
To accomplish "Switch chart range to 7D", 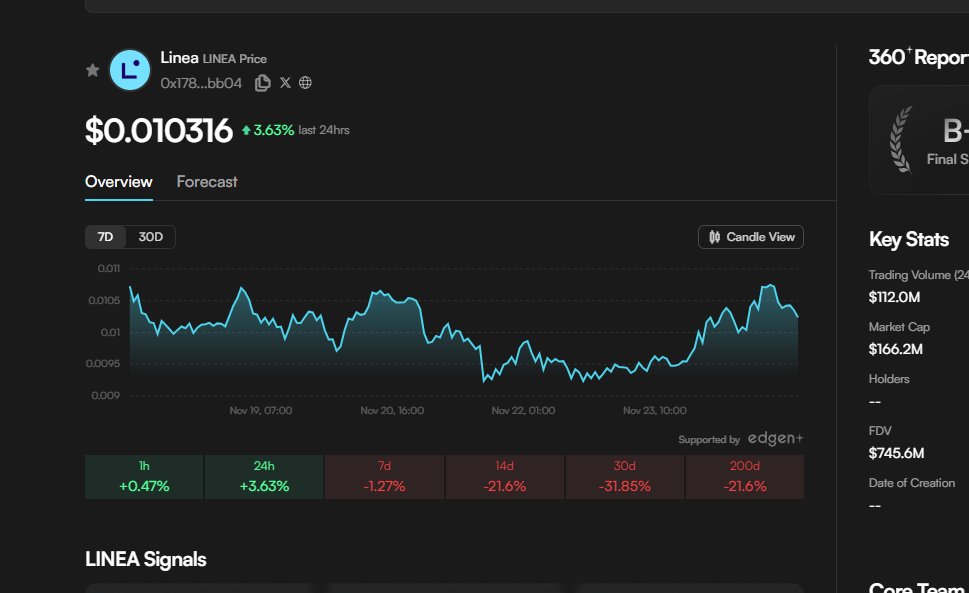I will coord(105,237).
